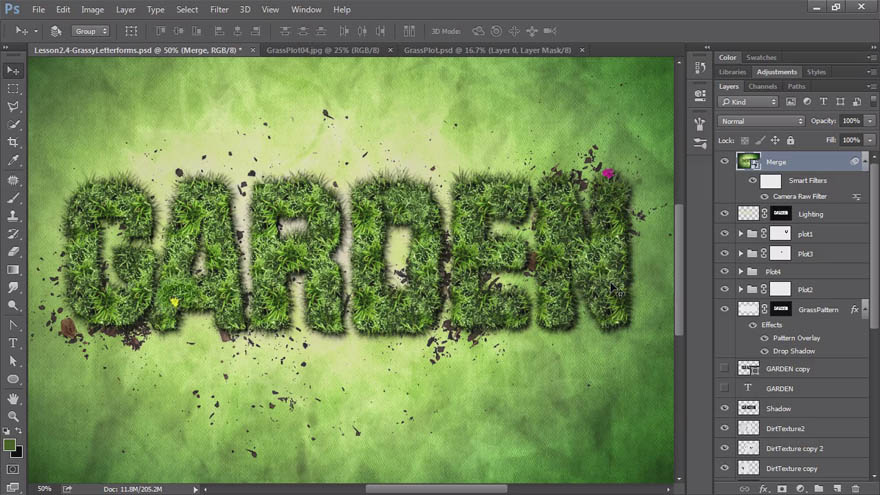Select the Lasso tool
The image size is (880, 495).
click(x=13, y=107)
